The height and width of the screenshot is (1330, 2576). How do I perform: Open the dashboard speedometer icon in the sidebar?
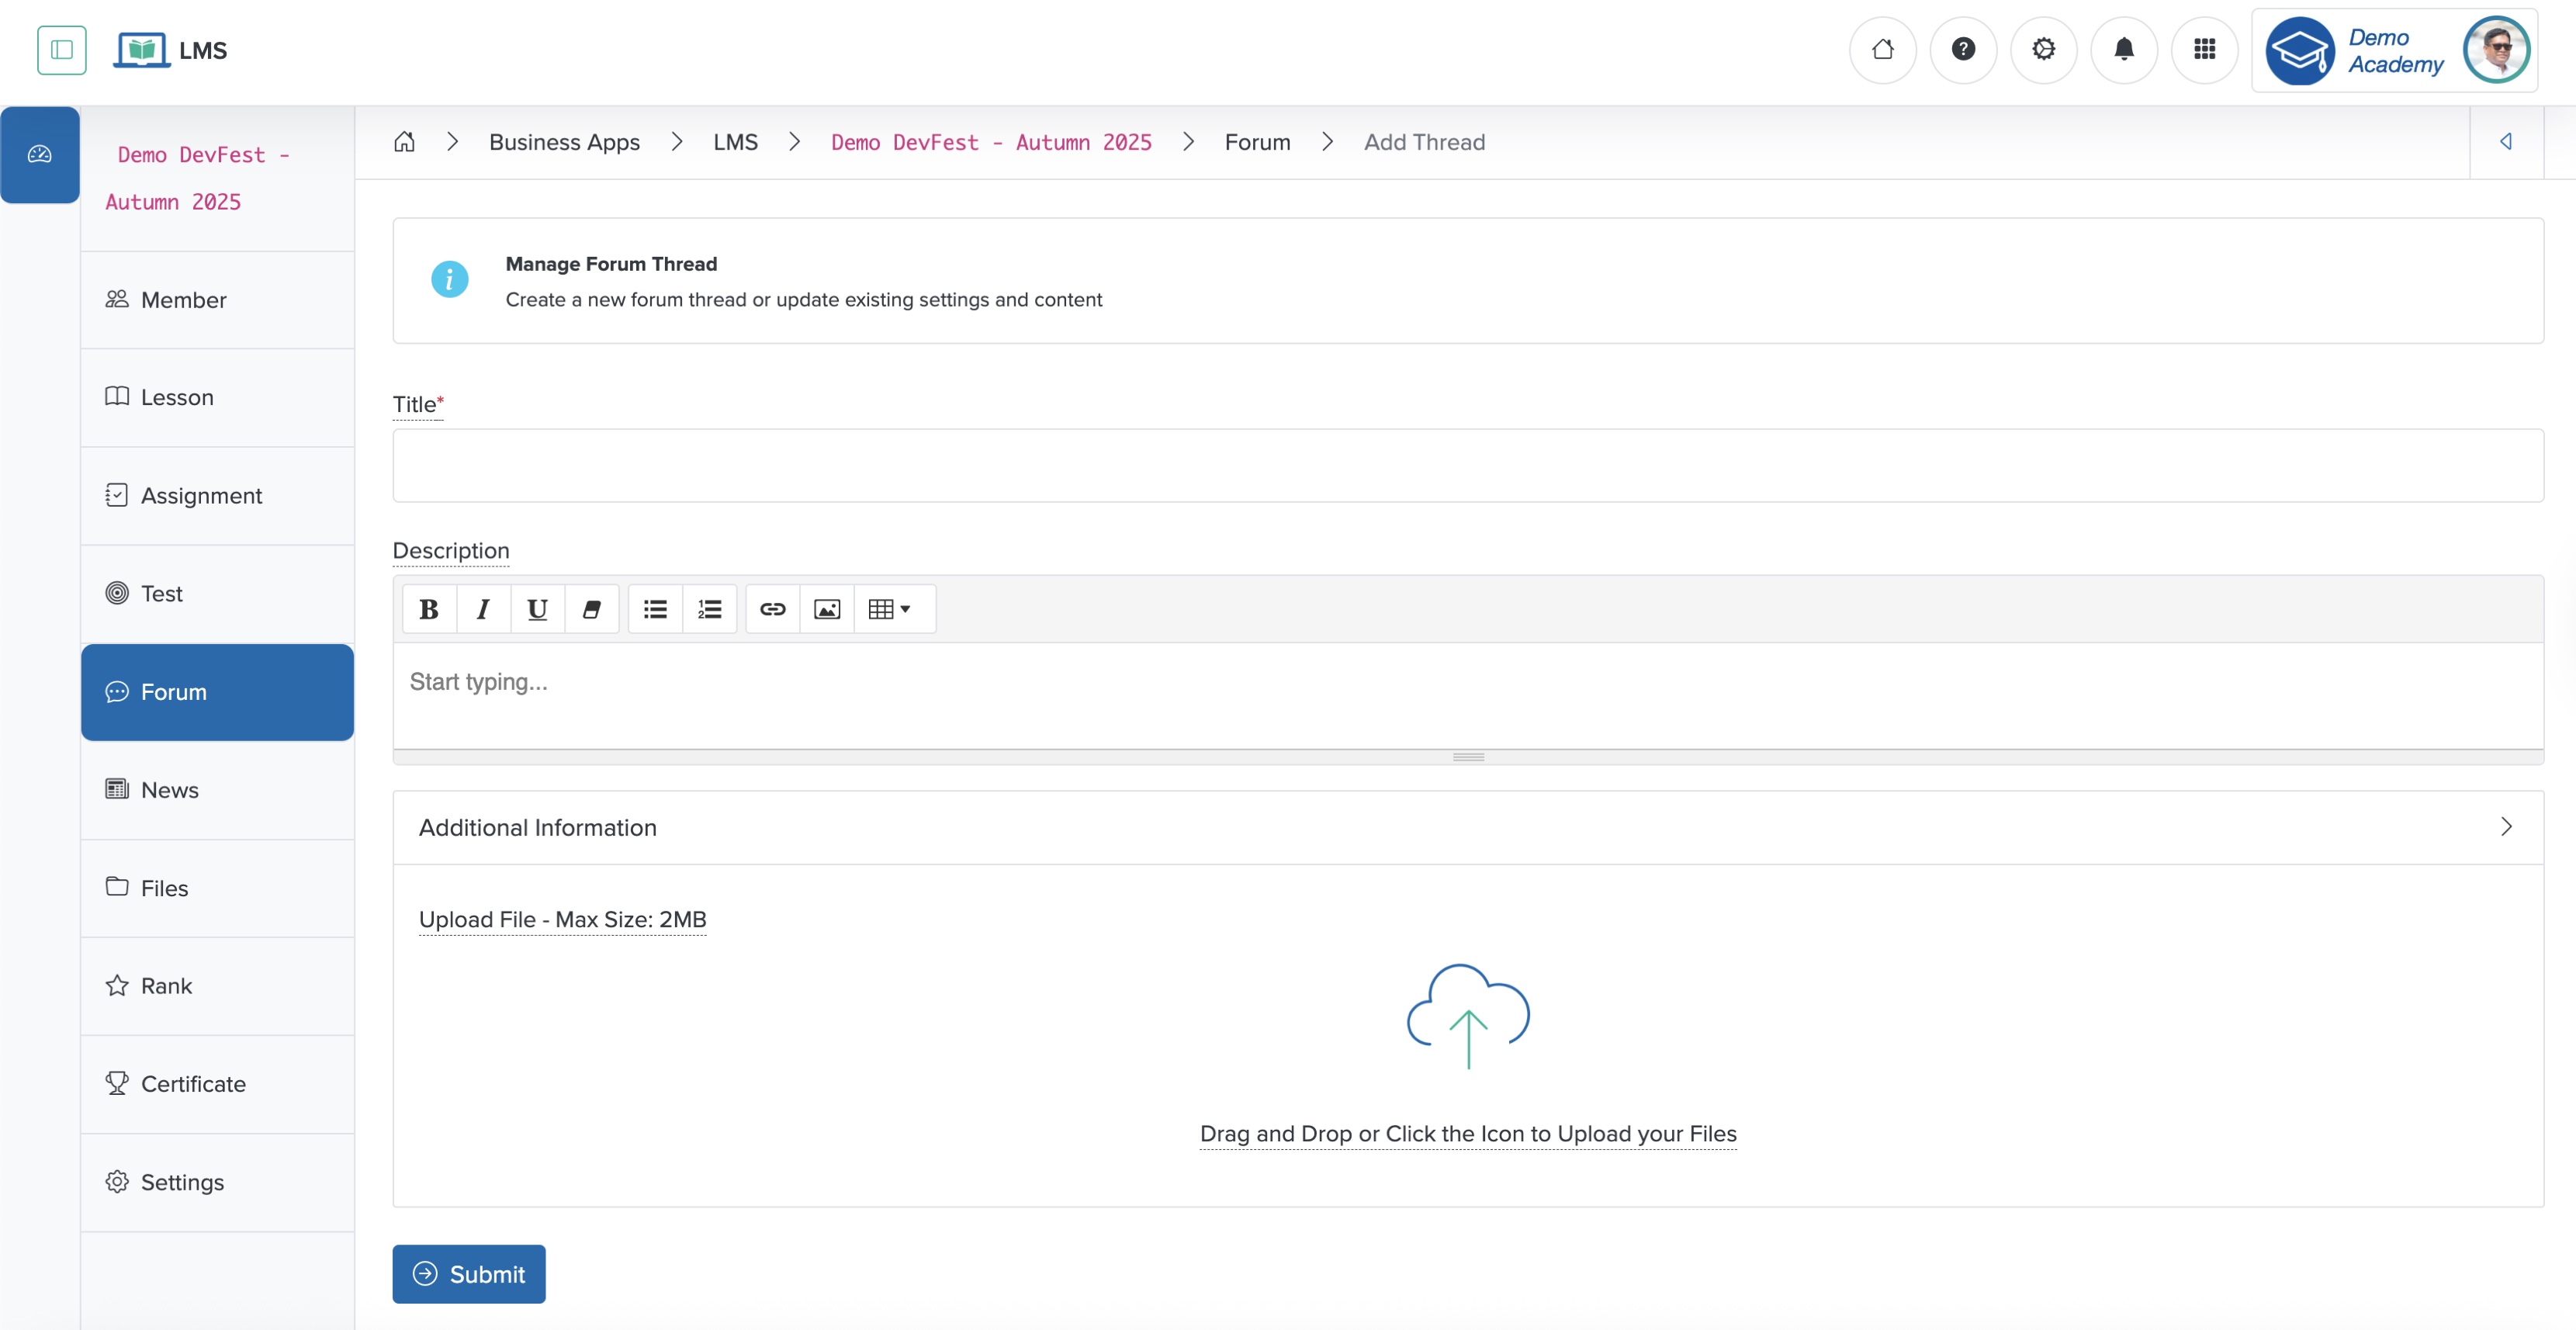(40, 154)
